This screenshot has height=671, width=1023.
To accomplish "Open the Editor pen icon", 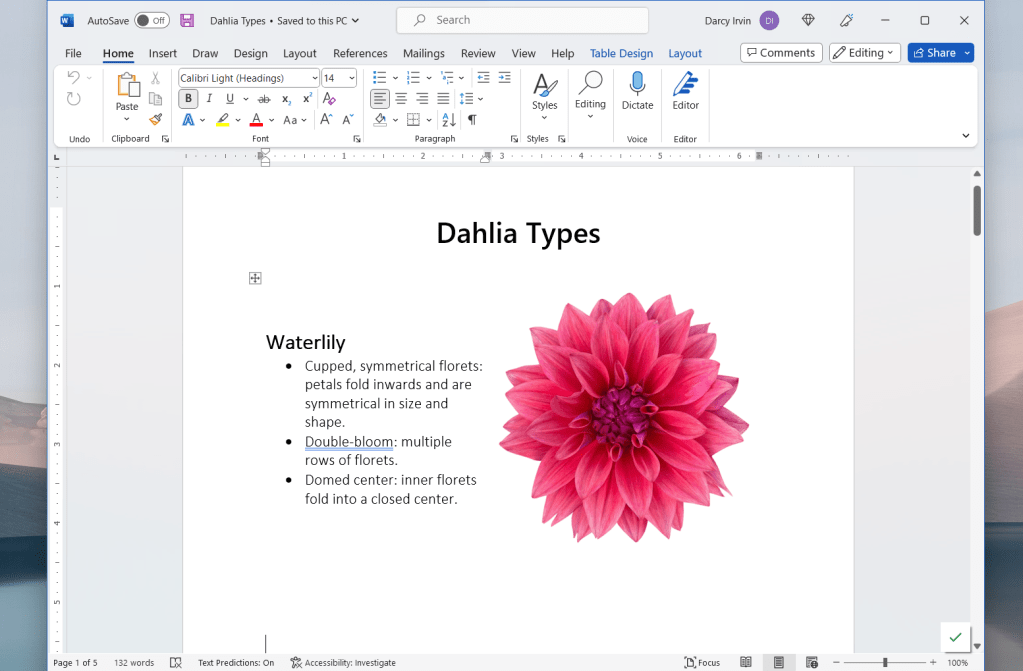I will pyautogui.click(x=685, y=90).
